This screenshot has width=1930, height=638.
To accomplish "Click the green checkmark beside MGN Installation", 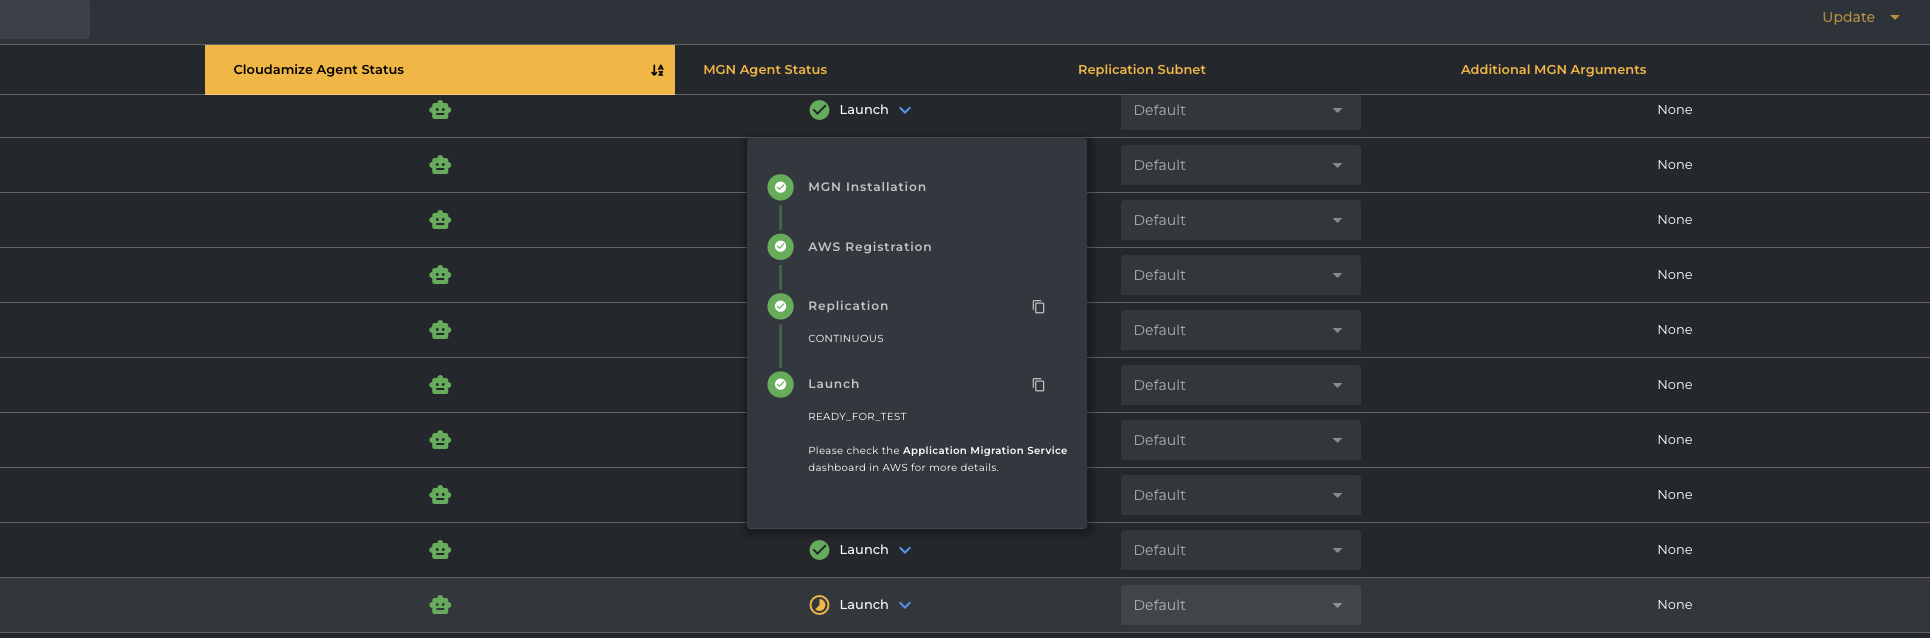I will (780, 187).
